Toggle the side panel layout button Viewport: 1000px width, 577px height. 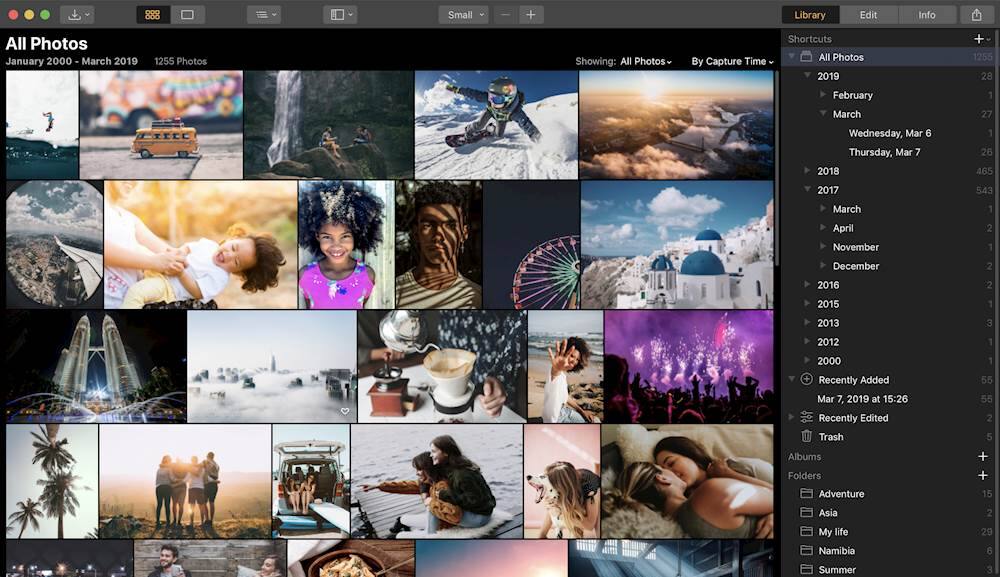pos(341,15)
